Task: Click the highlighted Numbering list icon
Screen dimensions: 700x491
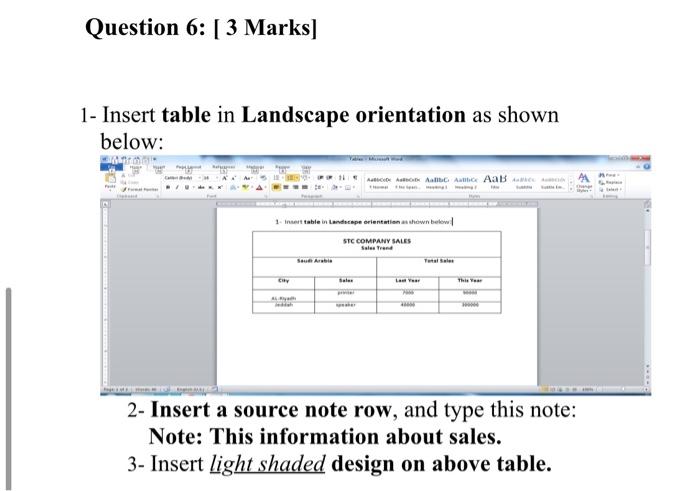Action: tap(291, 178)
